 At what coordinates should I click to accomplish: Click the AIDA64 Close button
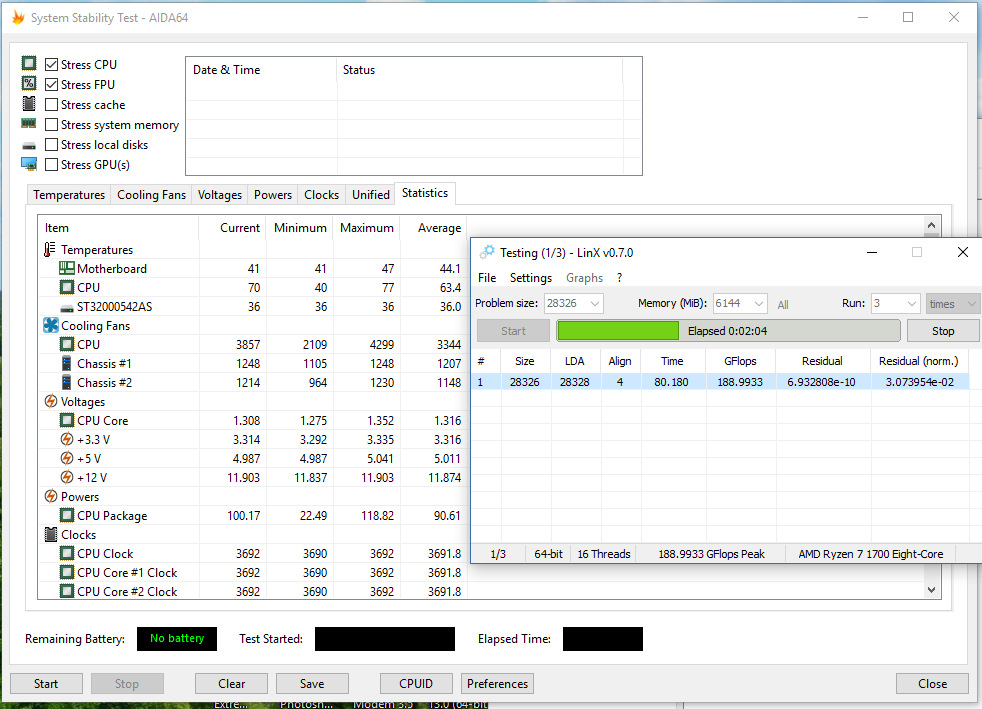(x=932, y=683)
